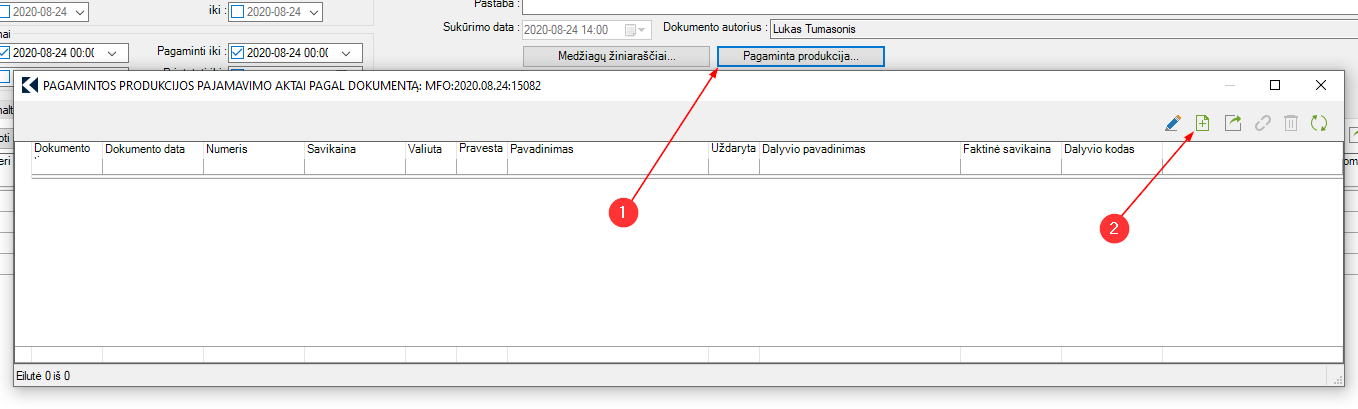The image size is (1358, 409).
Task: Expand the 'Pagaminti iki' datetime dropdown arrow
Action: (x=344, y=52)
